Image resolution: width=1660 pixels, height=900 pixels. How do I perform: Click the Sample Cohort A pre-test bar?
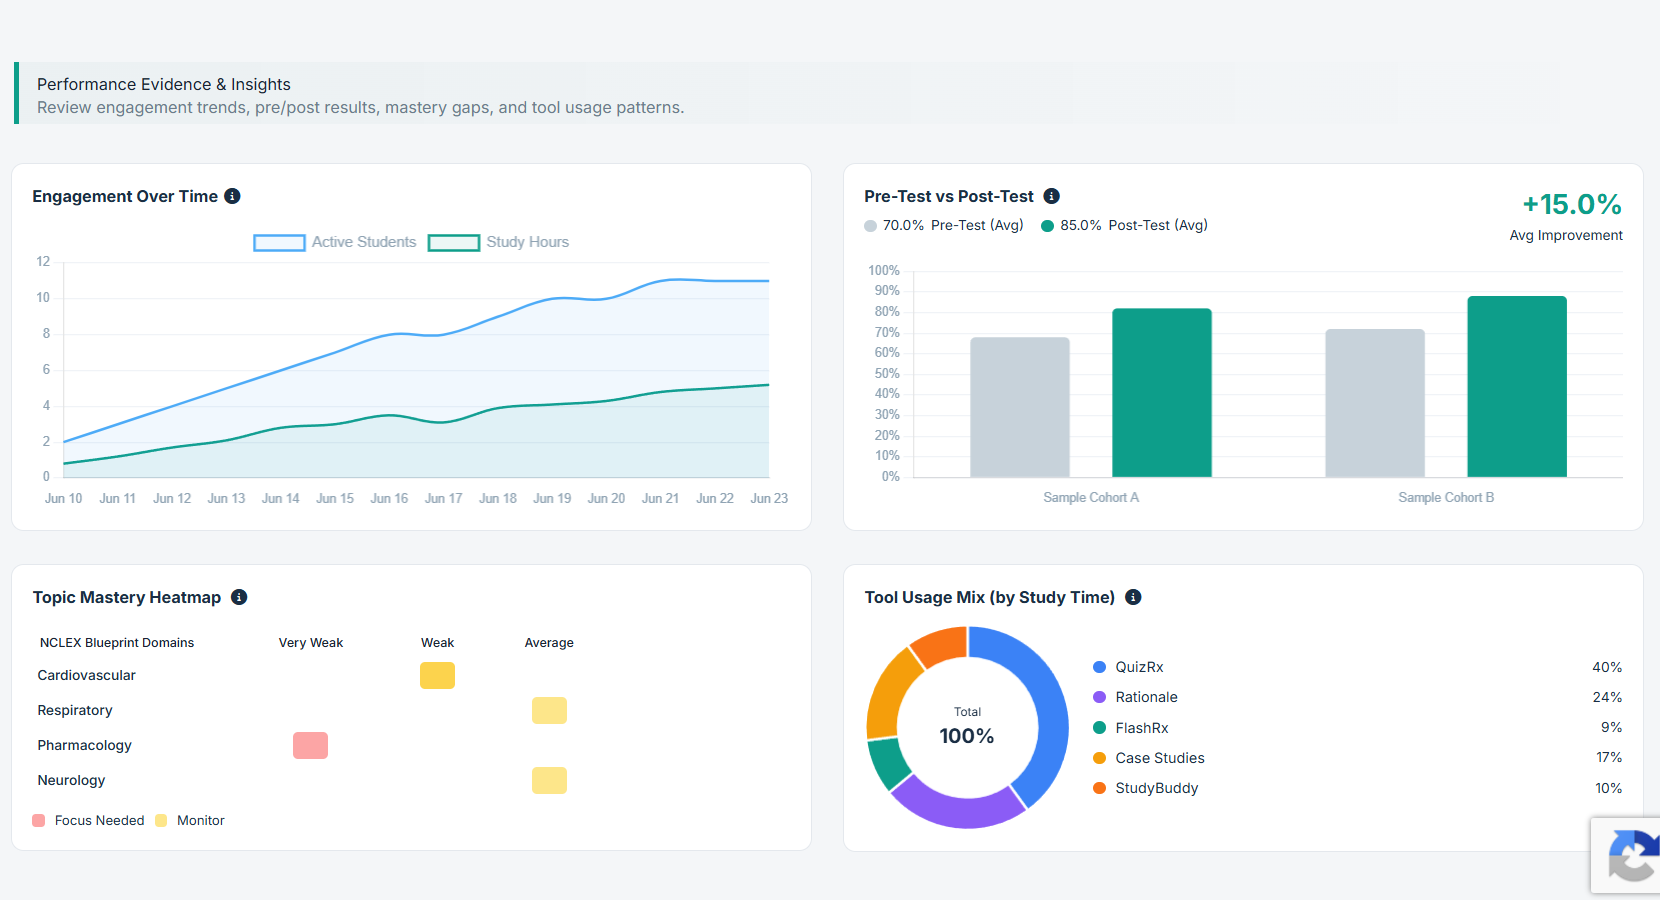click(x=1020, y=407)
